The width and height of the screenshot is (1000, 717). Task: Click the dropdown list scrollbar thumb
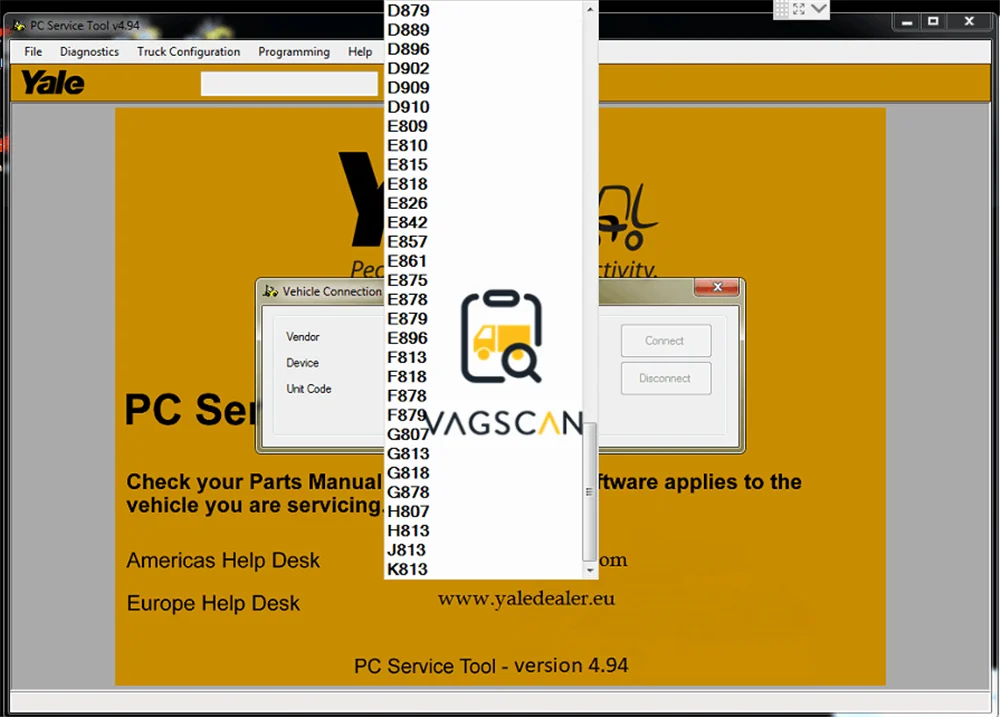(590, 491)
